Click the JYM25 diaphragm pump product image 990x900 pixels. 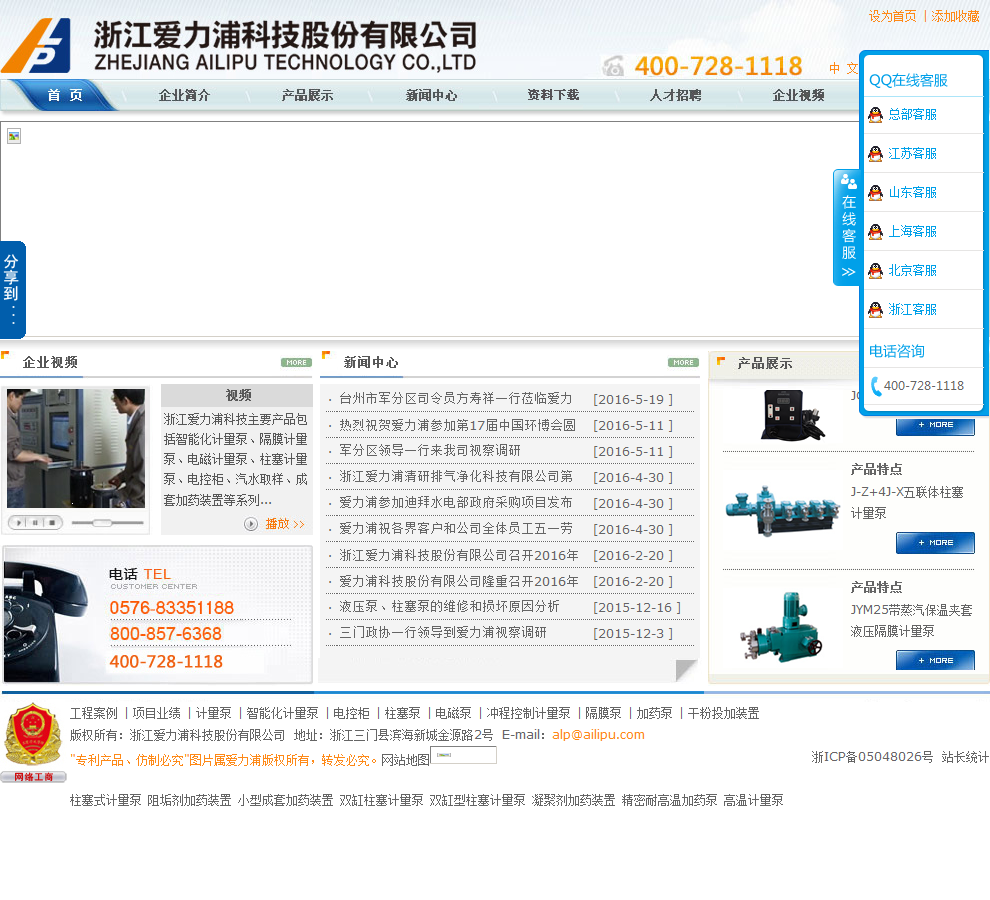(783, 628)
